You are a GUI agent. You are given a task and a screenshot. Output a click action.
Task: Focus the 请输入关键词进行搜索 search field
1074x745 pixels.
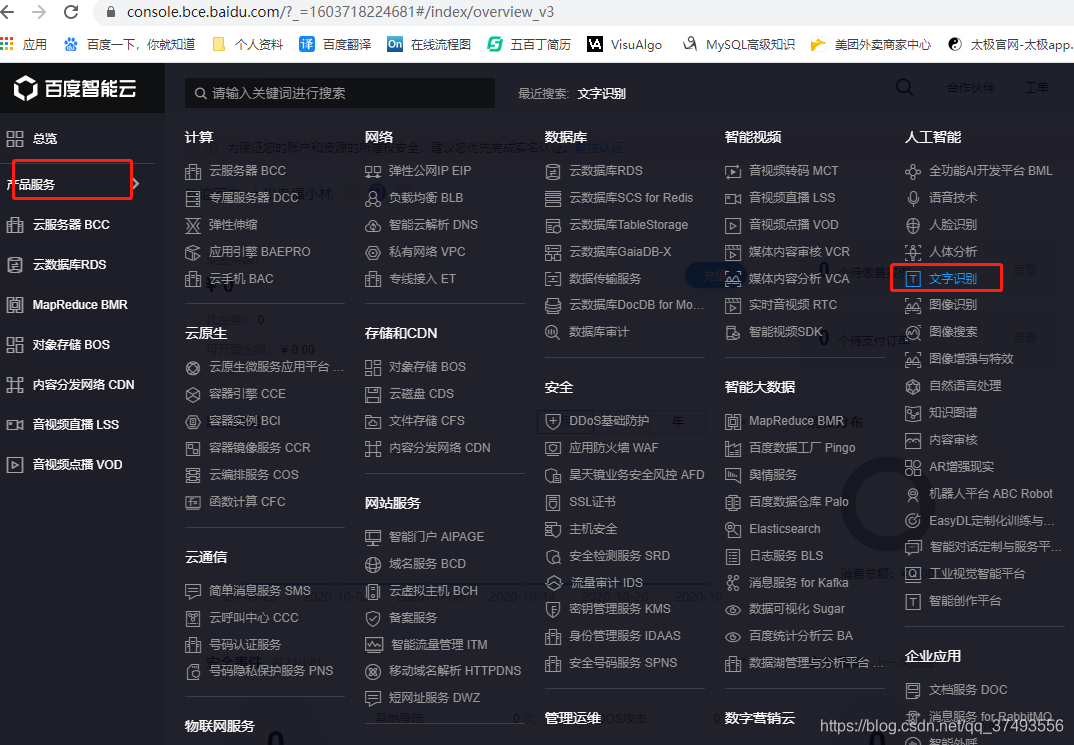click(x=340, y=92)
